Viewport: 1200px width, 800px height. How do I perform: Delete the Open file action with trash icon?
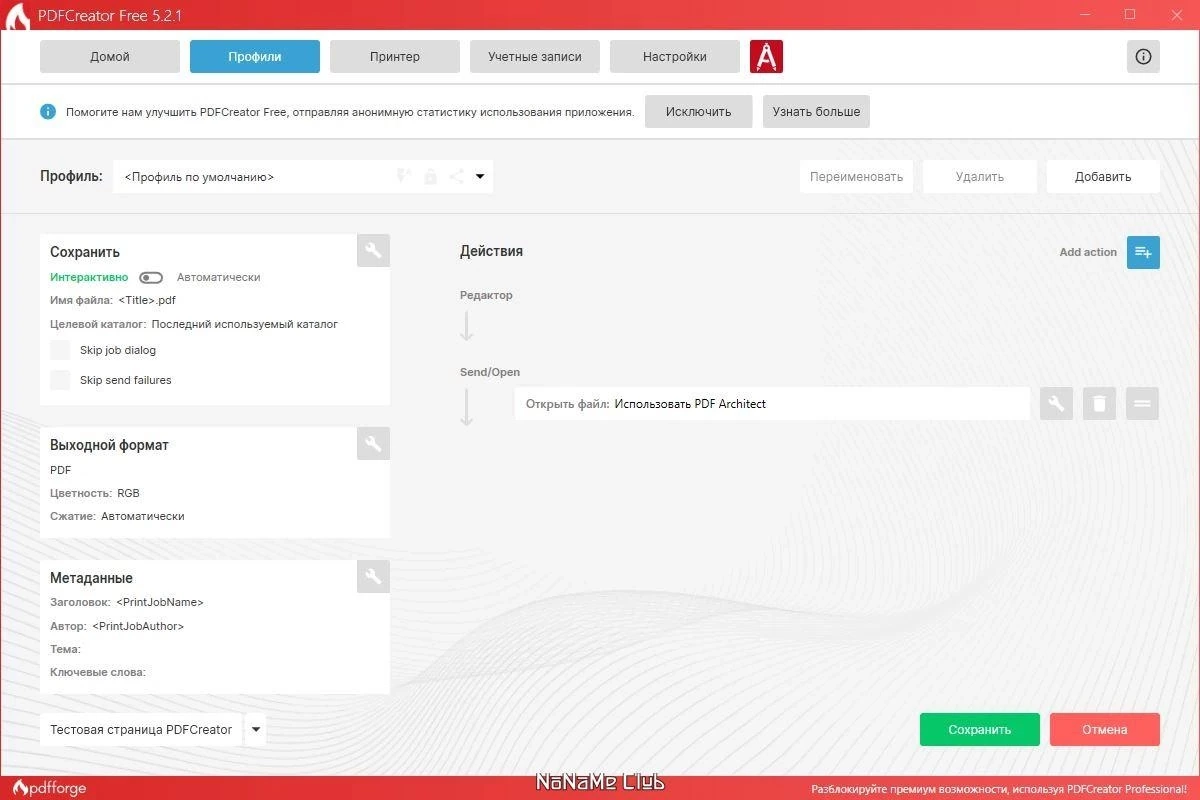pyautogui.click(x=1099, y=404)
